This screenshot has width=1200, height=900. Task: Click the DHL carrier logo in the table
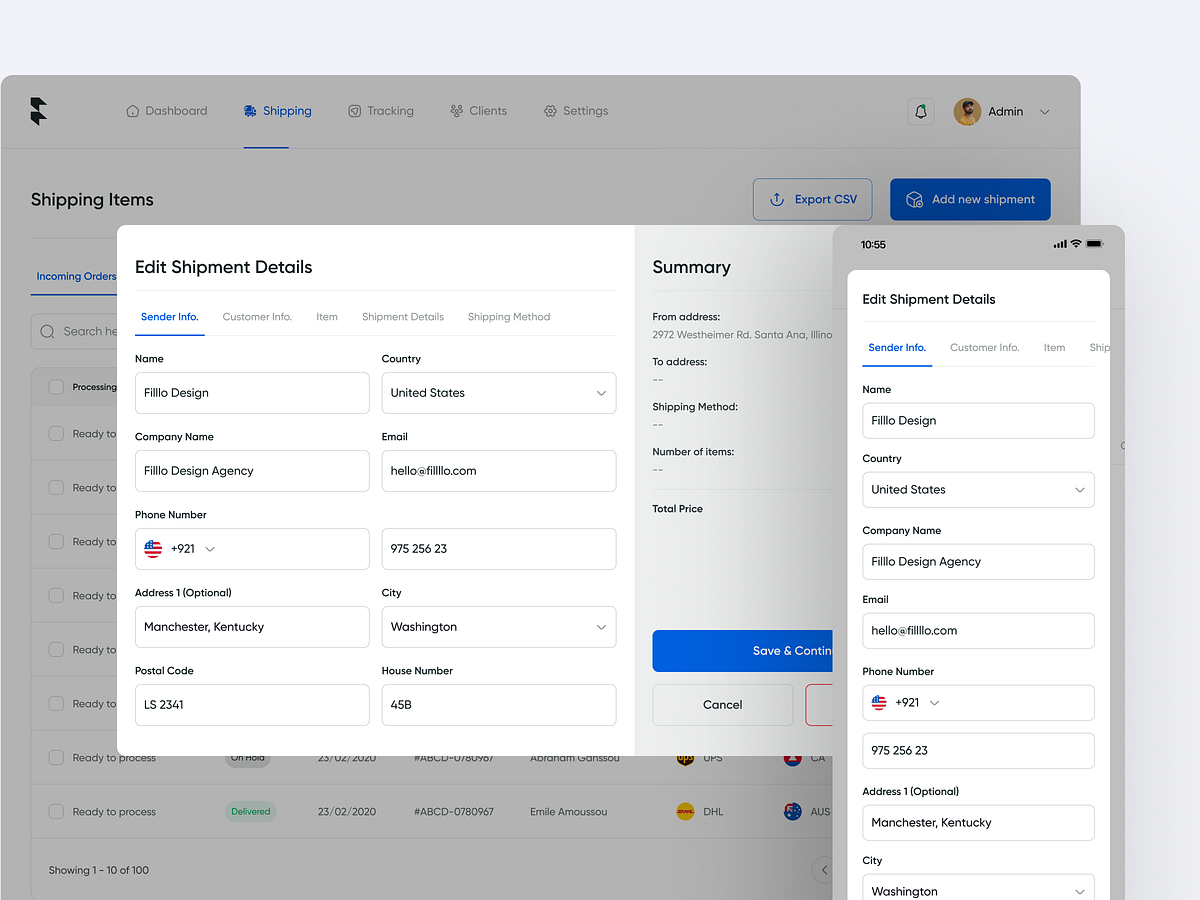(685, 812)
